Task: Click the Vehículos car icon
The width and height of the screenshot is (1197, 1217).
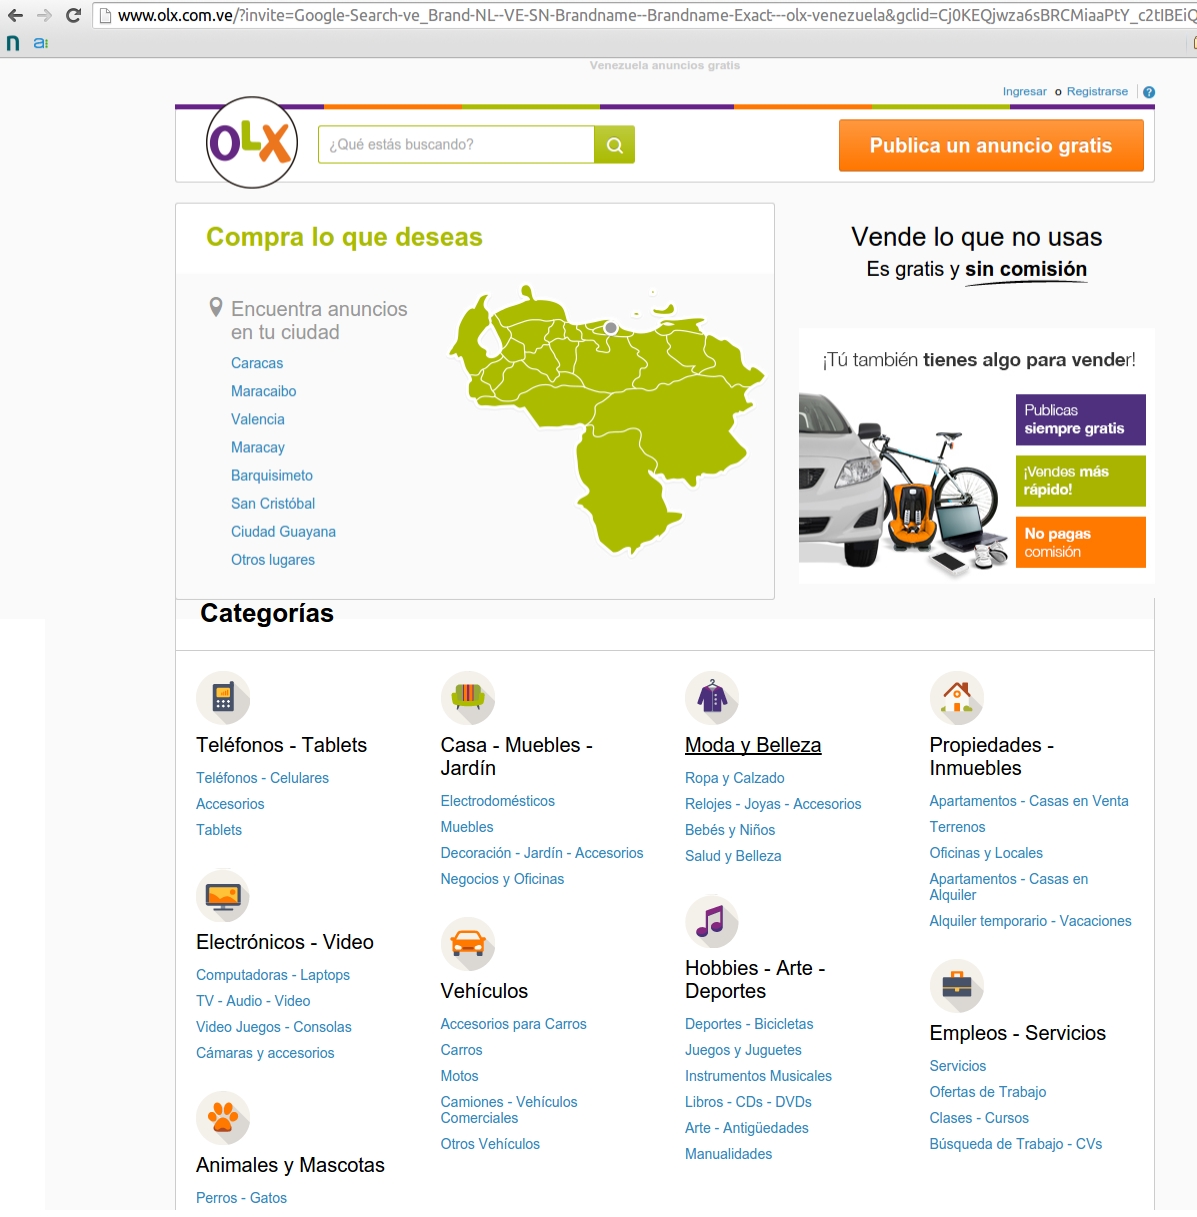Action: click(468, 944)
